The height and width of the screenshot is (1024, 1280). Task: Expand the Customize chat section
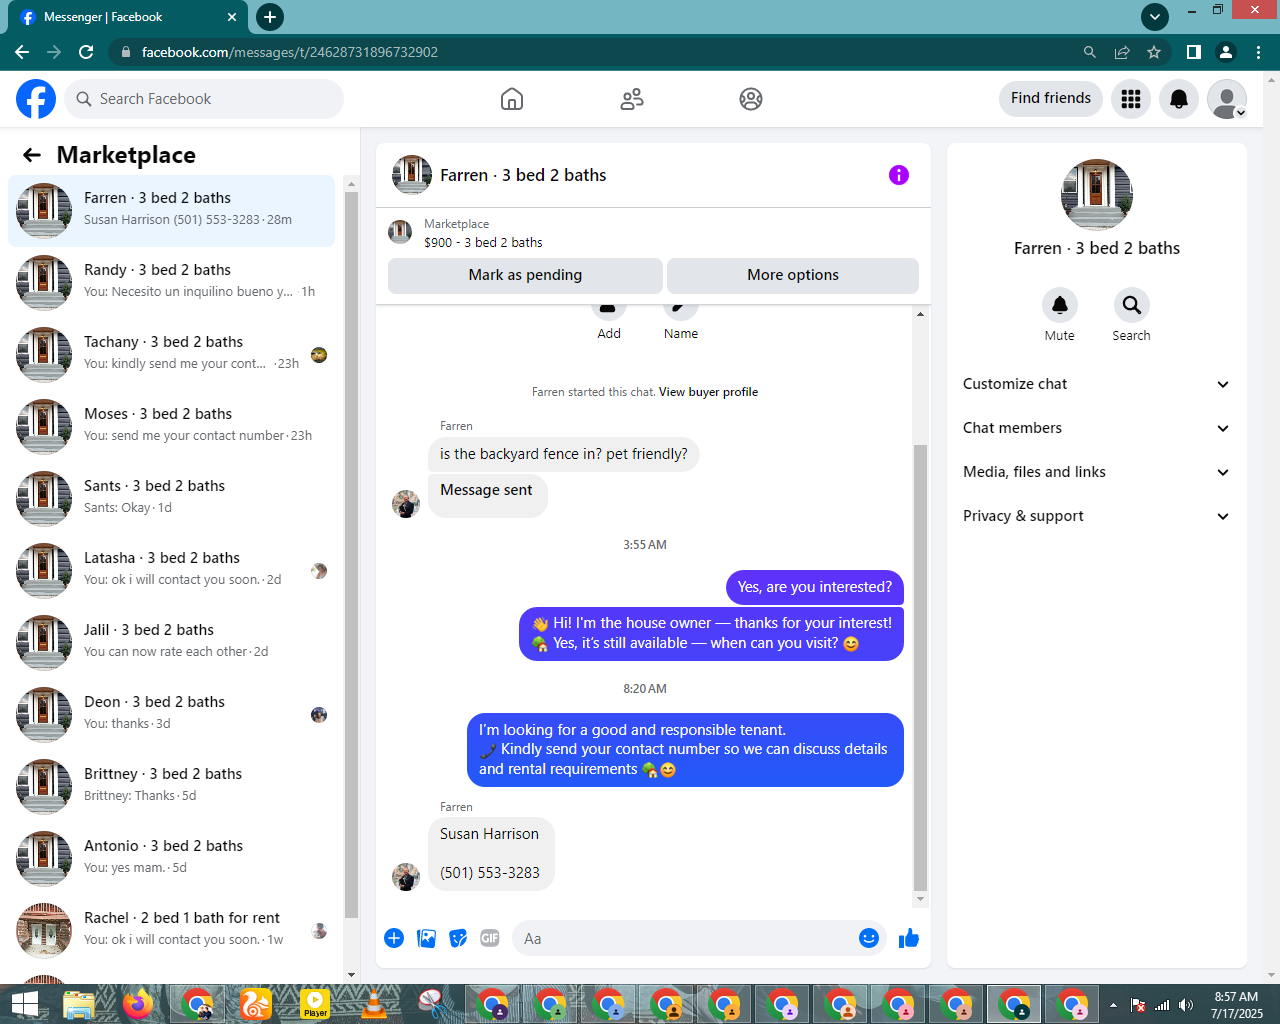(1096, 384)
